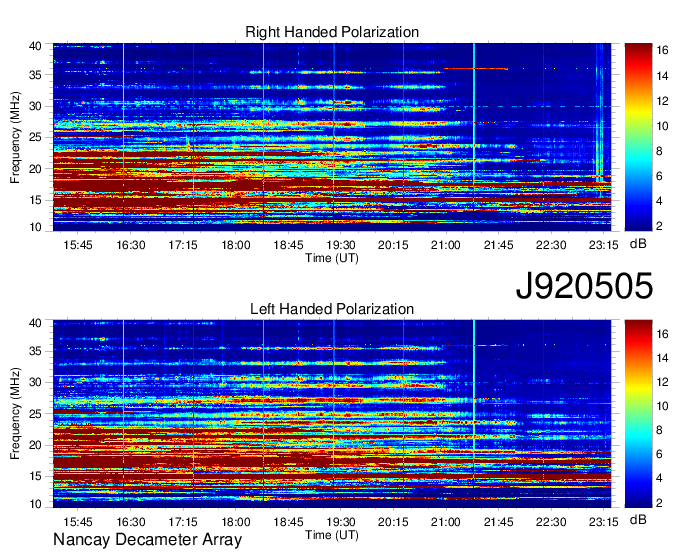Click the lower plot Time (UT) label

[x=332, y=535]
